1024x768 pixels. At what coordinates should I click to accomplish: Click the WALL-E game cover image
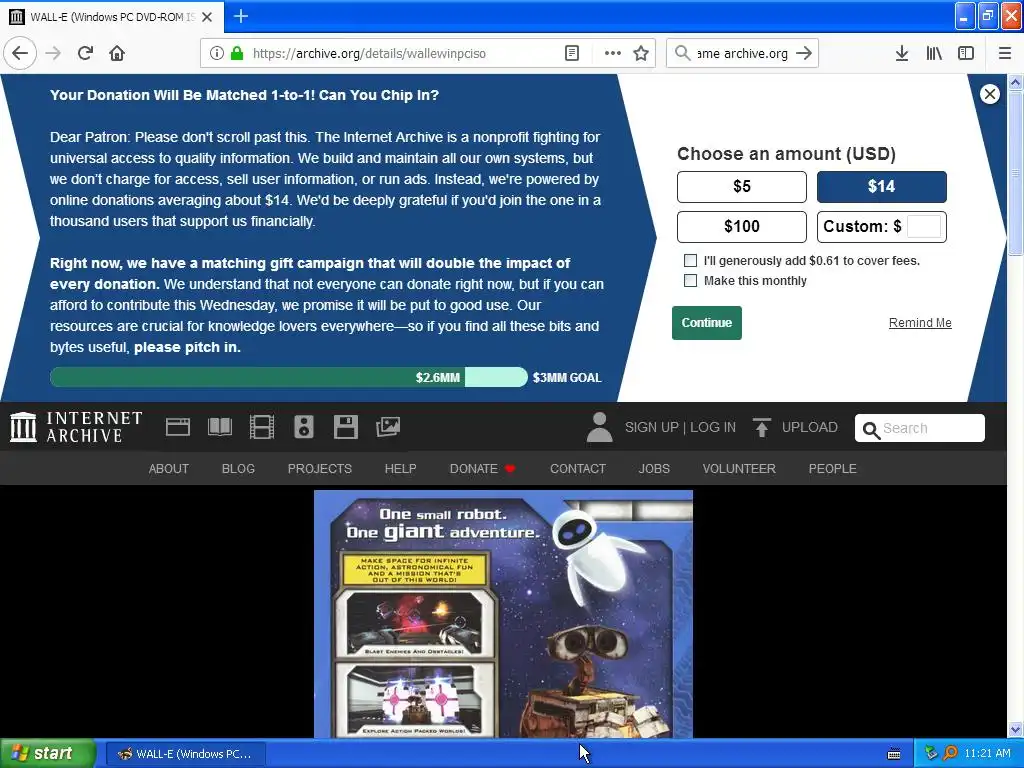click(503, 614)
